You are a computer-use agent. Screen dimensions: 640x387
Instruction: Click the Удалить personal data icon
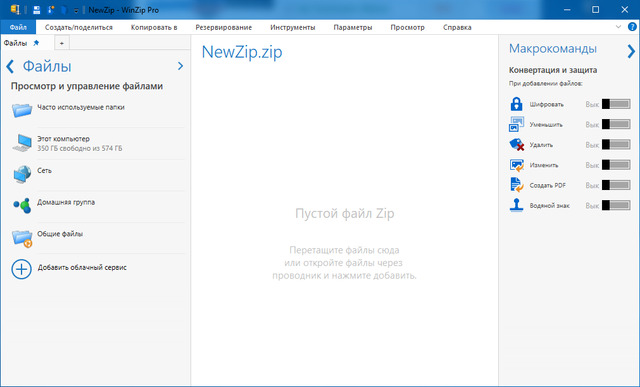(x=516, y=144)
